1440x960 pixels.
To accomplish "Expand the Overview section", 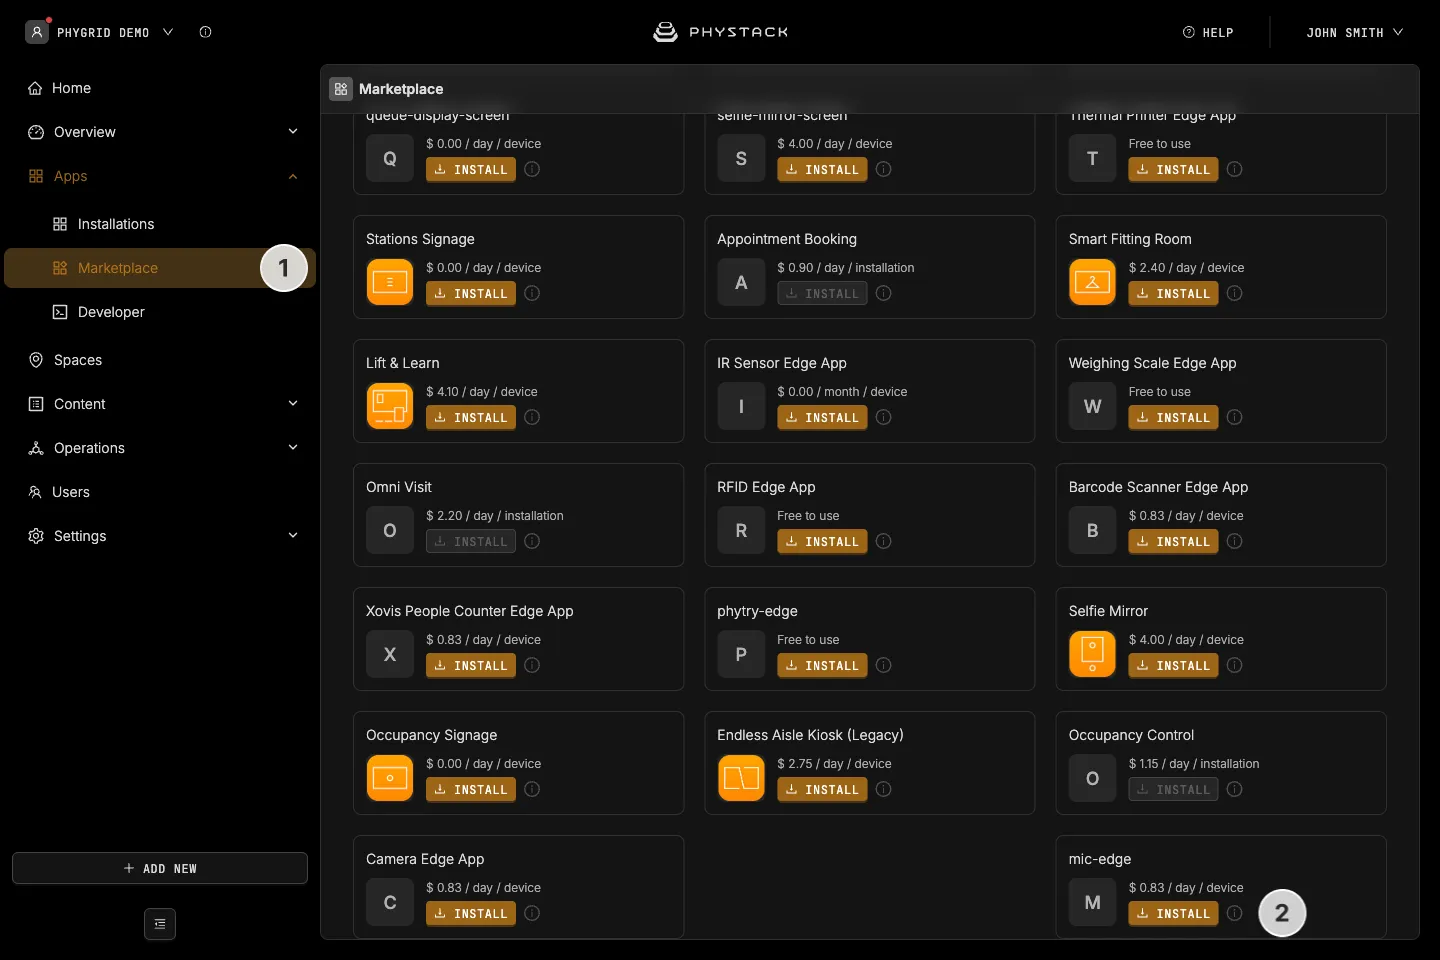I will coord(293,132).
